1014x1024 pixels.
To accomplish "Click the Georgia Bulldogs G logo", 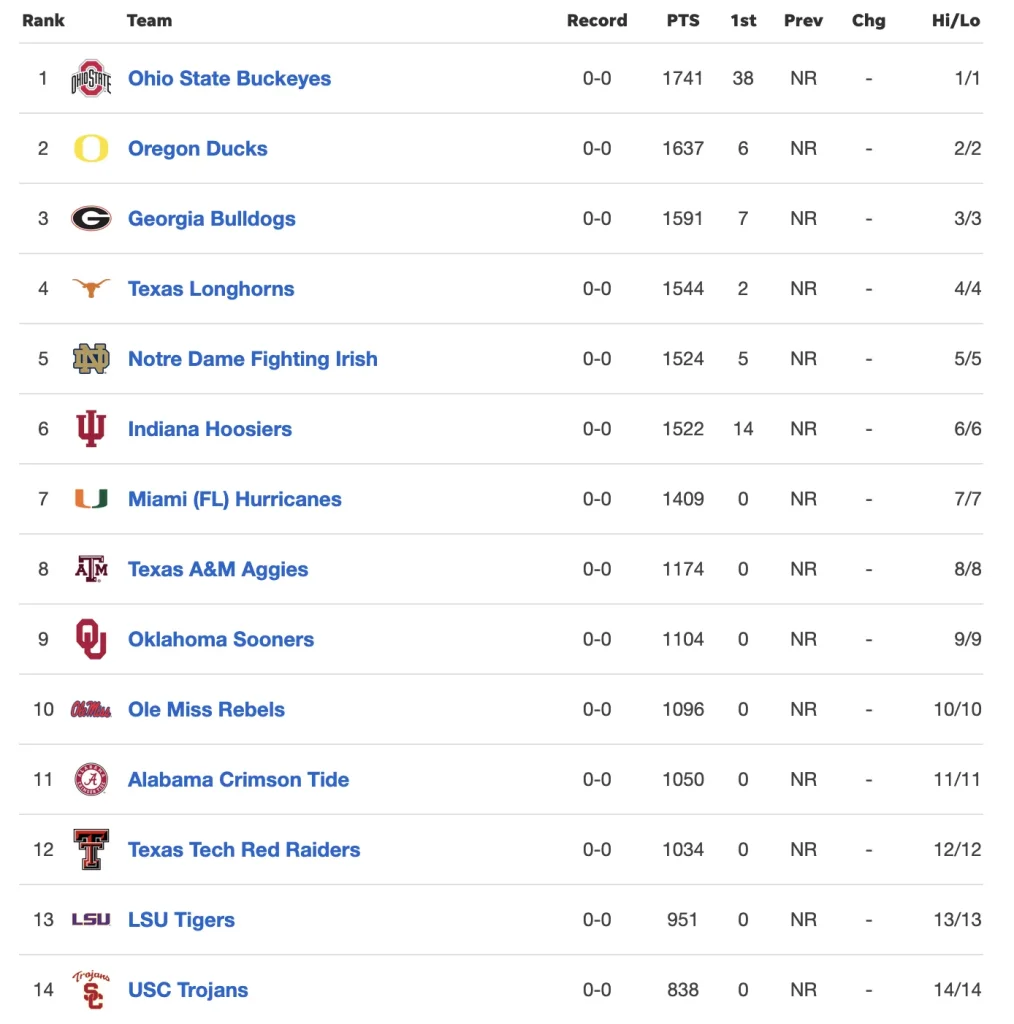I will click(x=91, y=218).
